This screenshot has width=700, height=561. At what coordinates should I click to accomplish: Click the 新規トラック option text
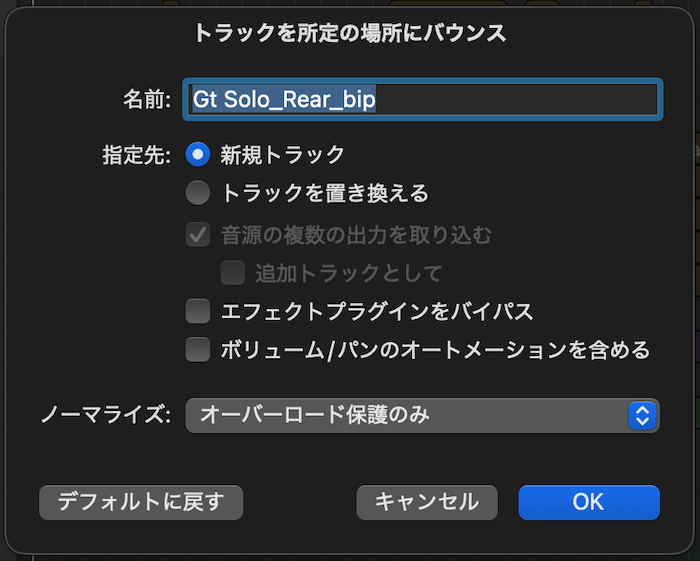coord(282,155)
